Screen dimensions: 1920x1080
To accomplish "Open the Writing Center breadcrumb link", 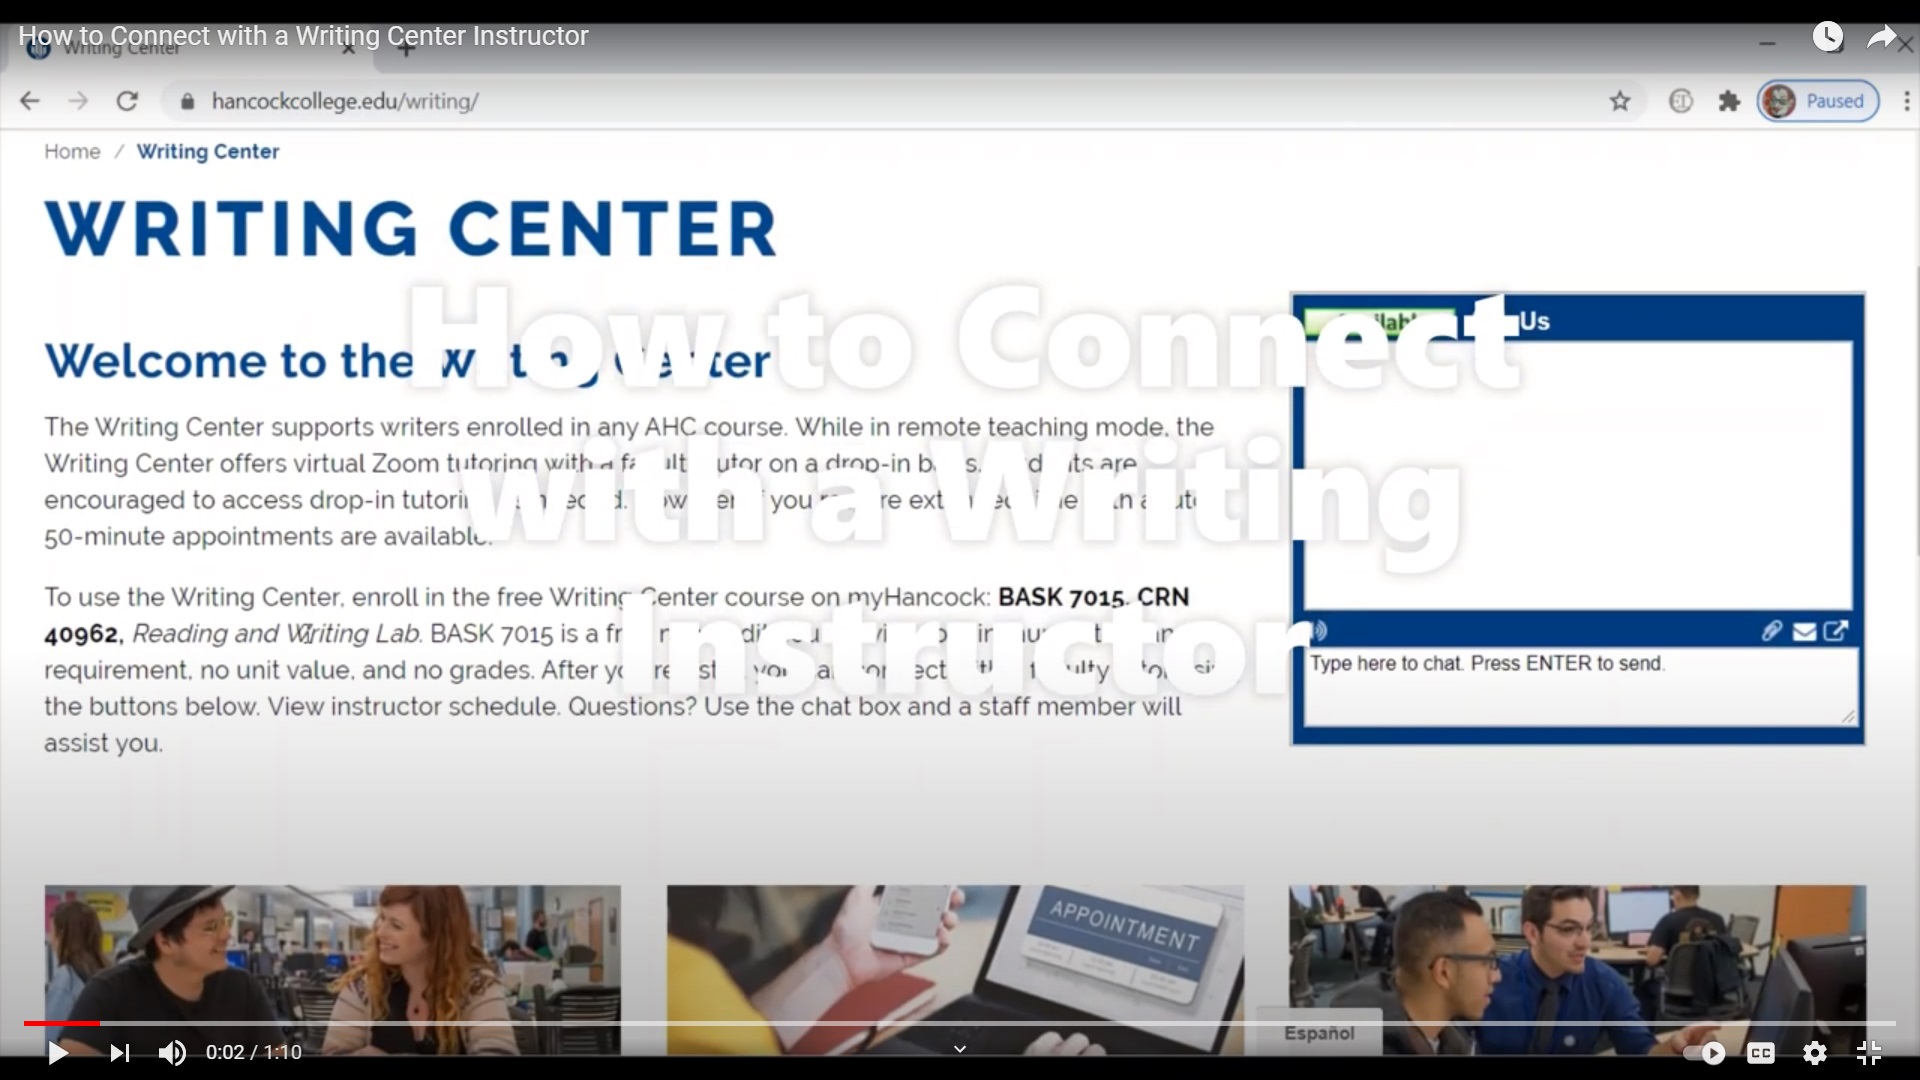I will pos(207,150).
